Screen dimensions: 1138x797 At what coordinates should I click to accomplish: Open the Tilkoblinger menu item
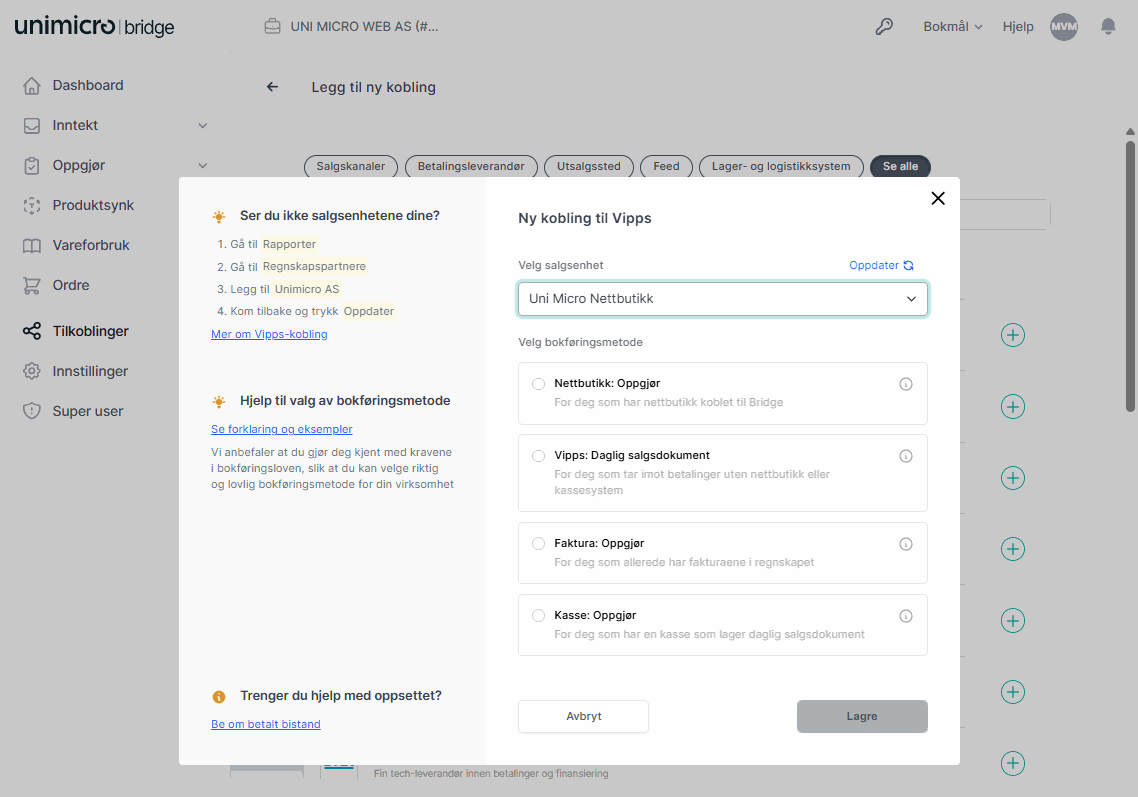[x=90, y=331]
